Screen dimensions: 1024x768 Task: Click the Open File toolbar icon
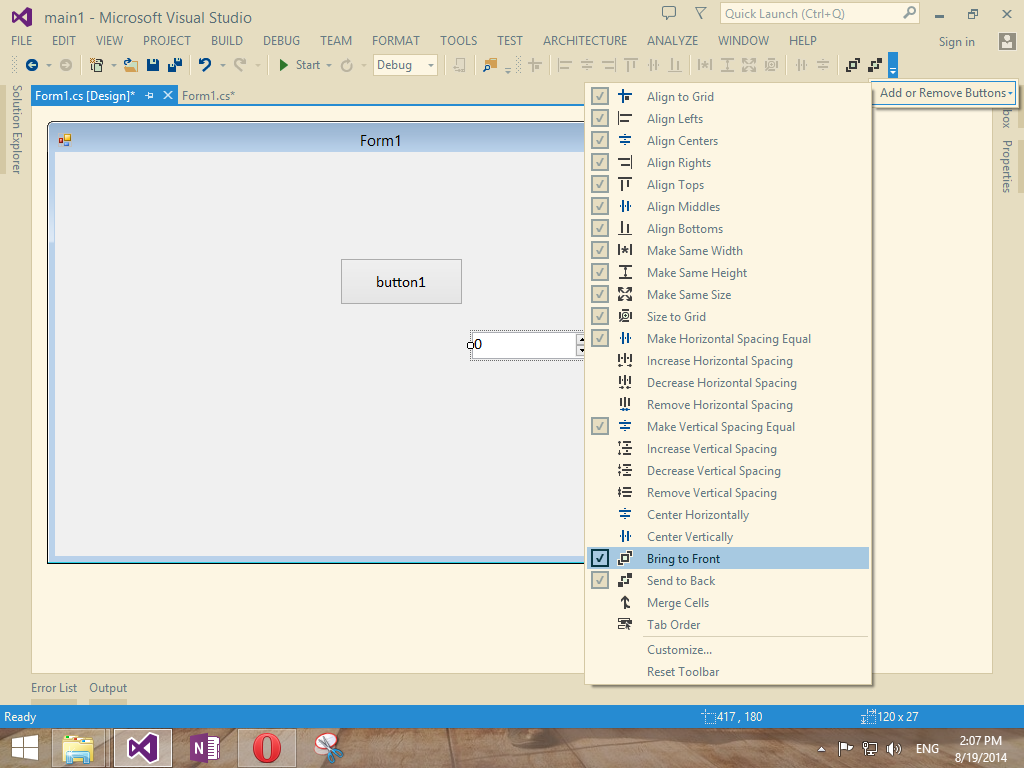pyautogui.click(x=131, y=65)
